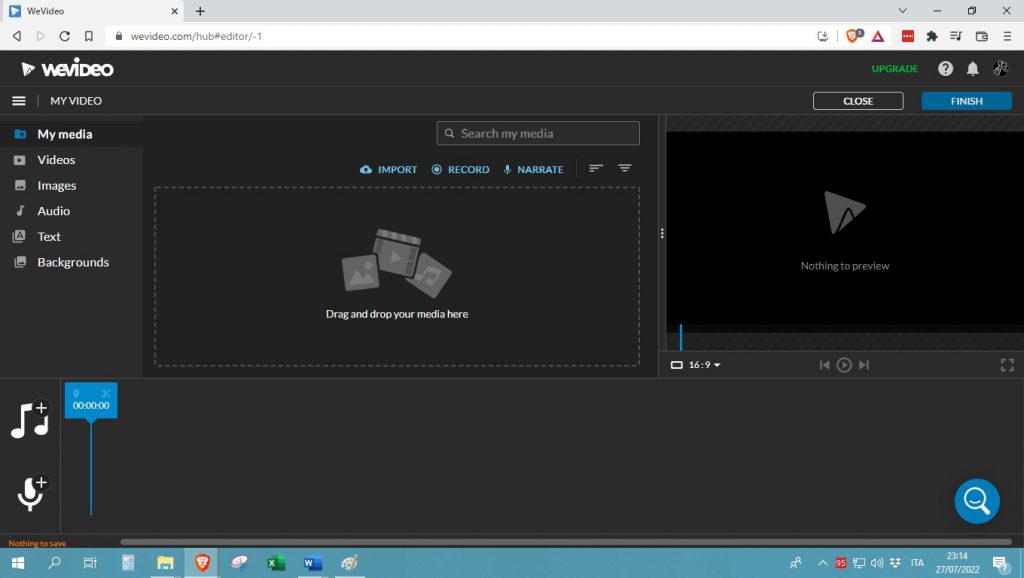The height and width of the screenshot is (578, 1024).
Task: Play the video preview
Action: pos(844,365)
